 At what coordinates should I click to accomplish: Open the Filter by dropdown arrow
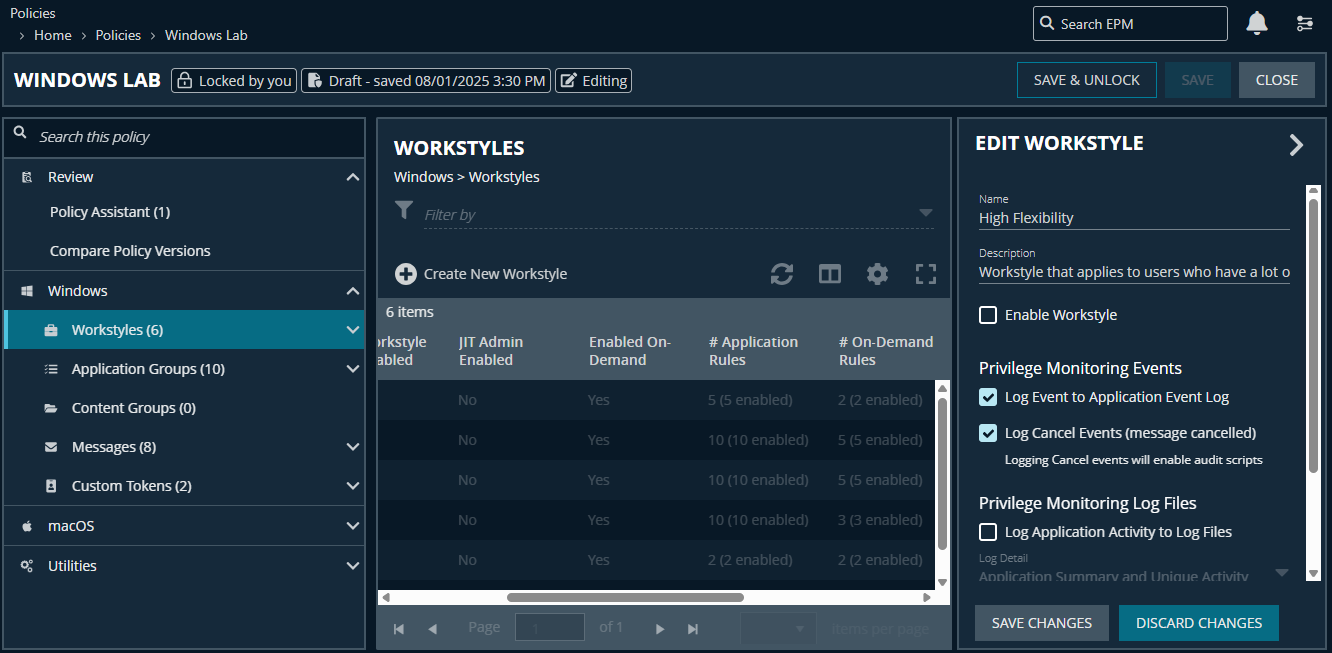[926, 213]
